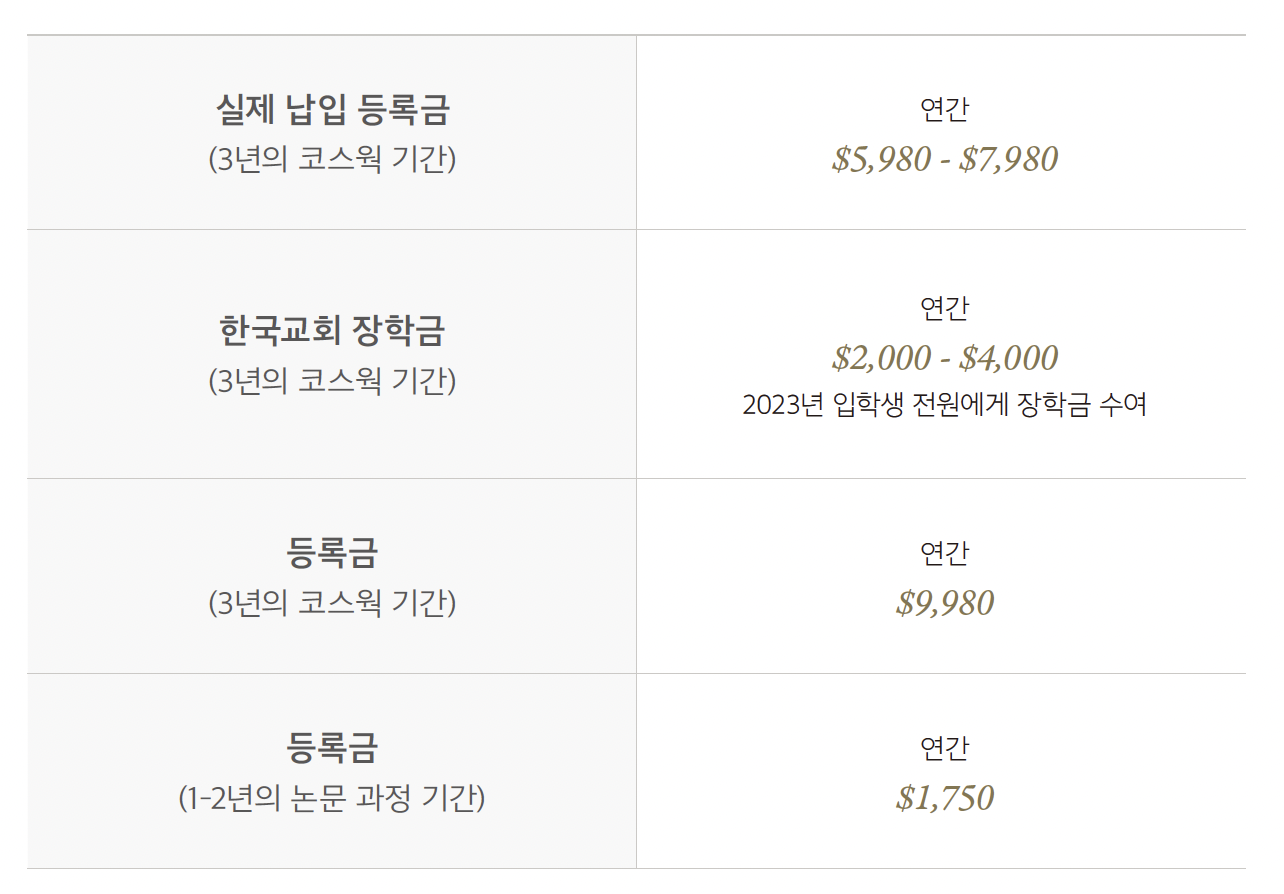The width and height of the screenshot is (1284, 894).
Task: Click the '한국교회 장학금' heading
Action: coord(332,330)
